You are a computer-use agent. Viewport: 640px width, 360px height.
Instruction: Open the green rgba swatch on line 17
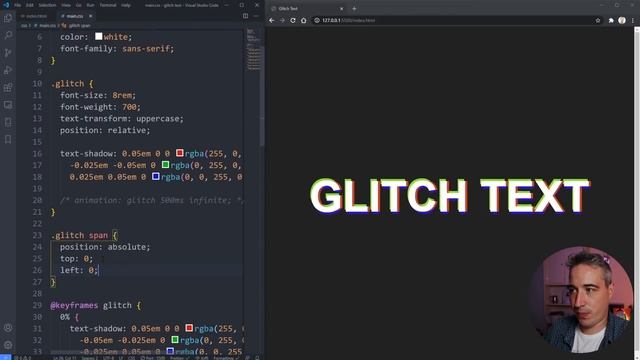pos(165,164)
